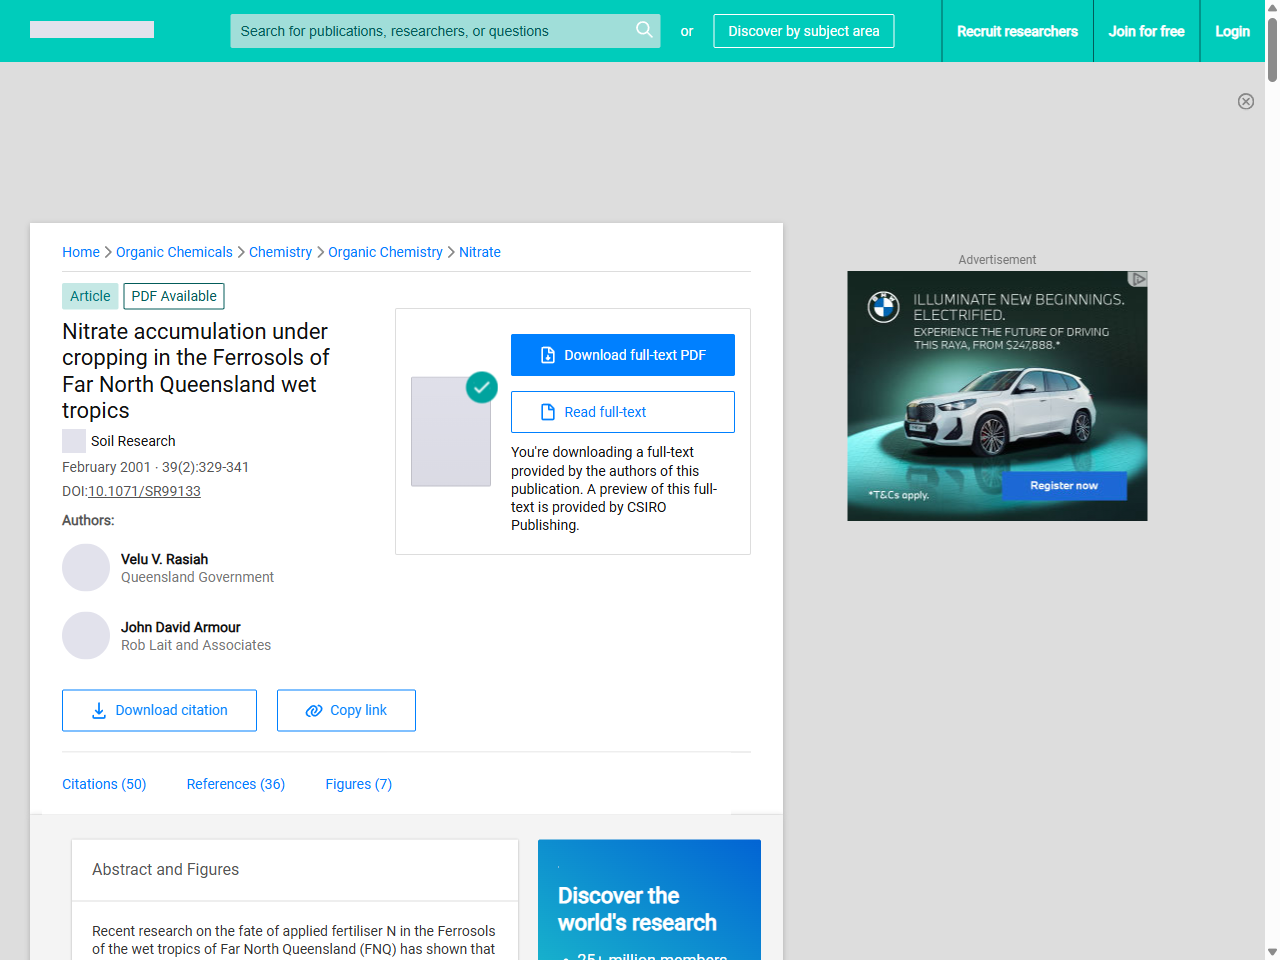Switch to the Citations (50) tab
The height and width of the screenshot is (960, 1280).
[x=104, y=784]
